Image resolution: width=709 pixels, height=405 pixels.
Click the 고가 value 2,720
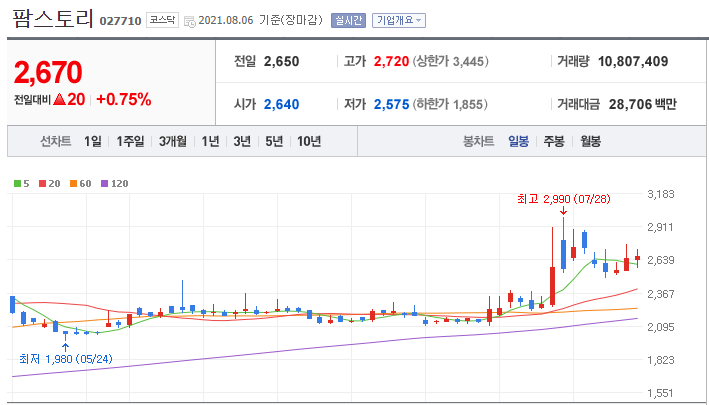[x=391, y=61]
